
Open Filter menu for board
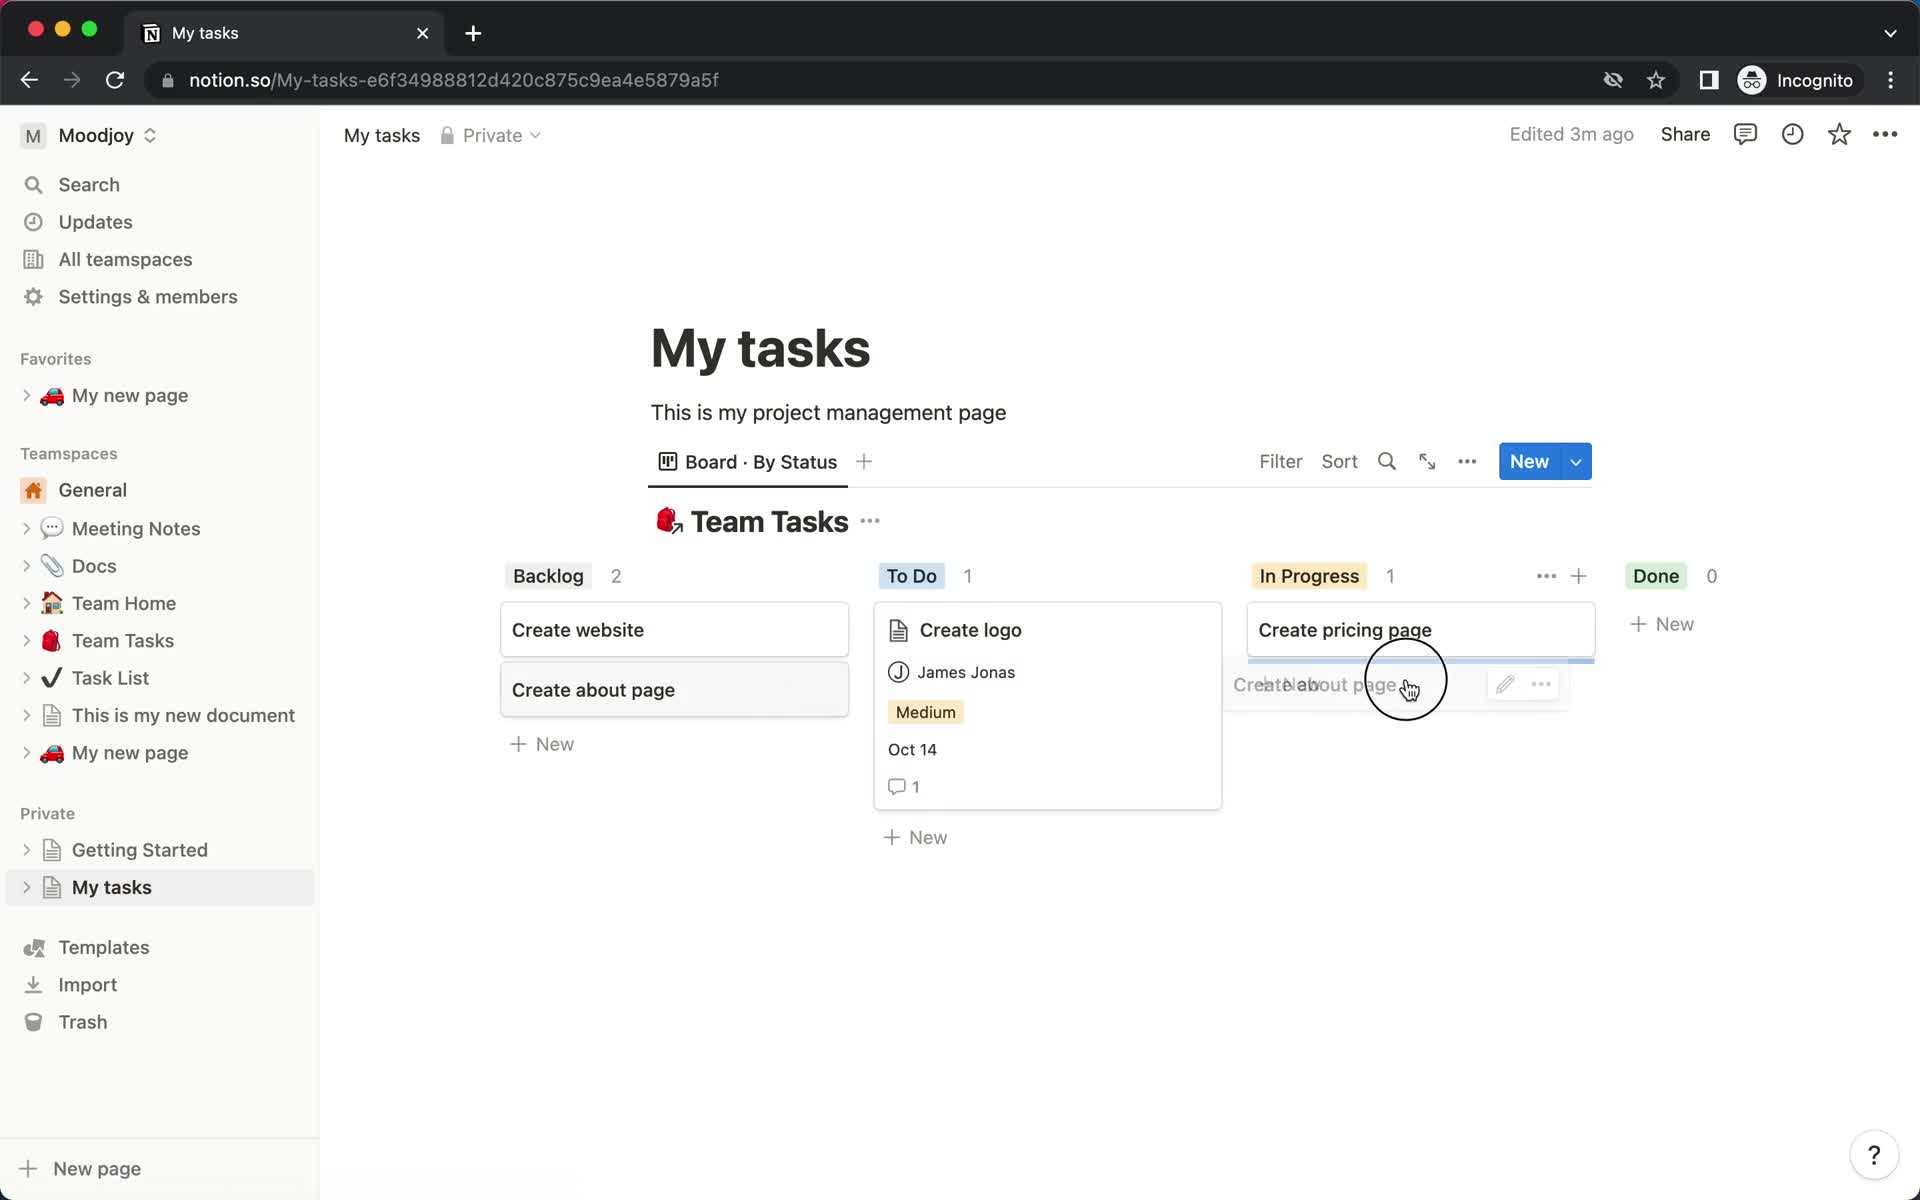pos(1280,461)
